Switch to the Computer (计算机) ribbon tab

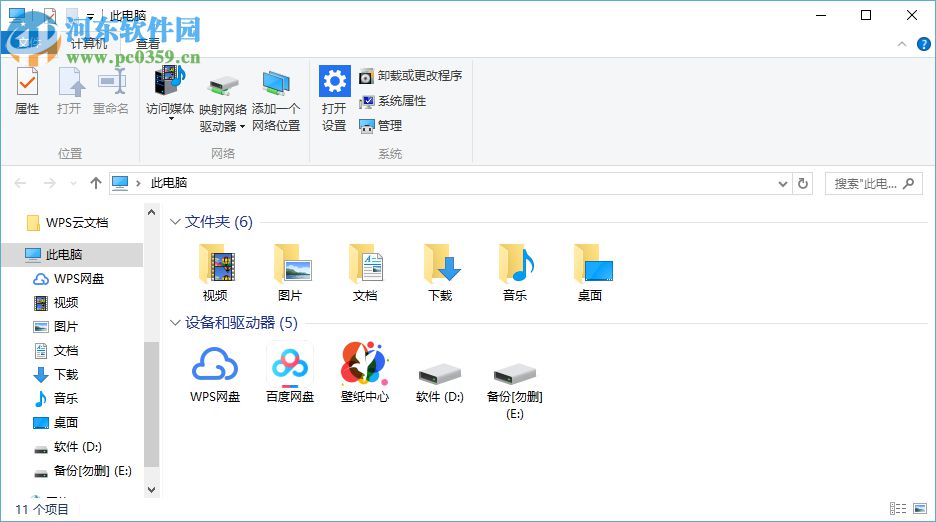(x=89, y=44)
